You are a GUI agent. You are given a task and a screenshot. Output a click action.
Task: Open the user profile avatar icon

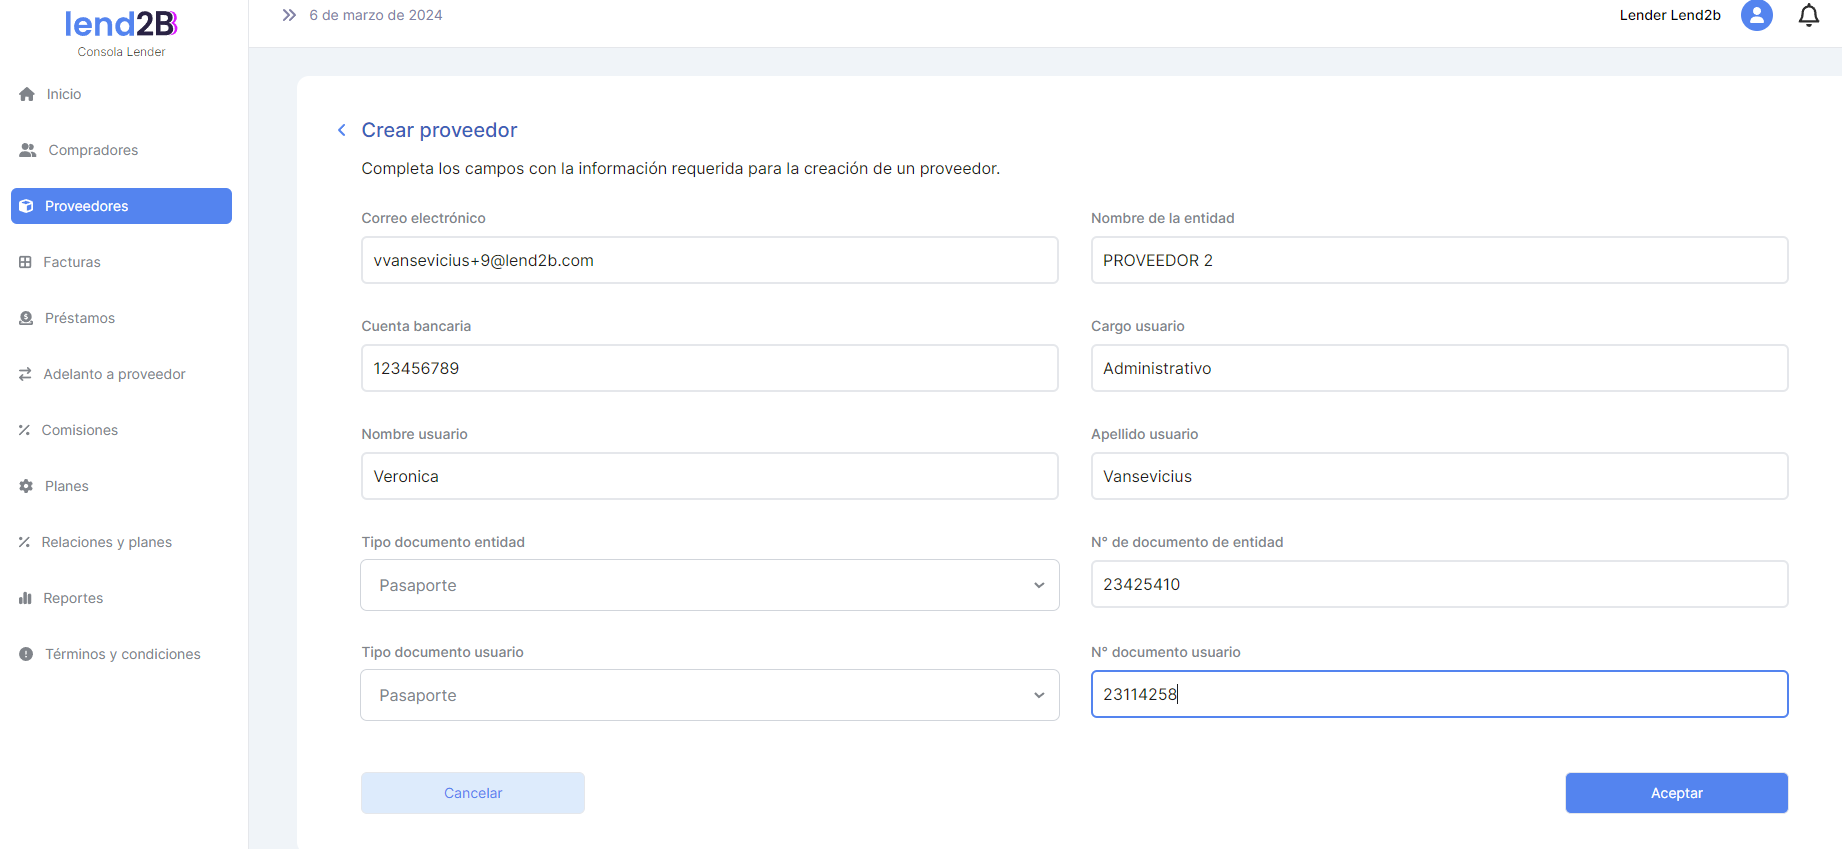tap(1756, 16)
